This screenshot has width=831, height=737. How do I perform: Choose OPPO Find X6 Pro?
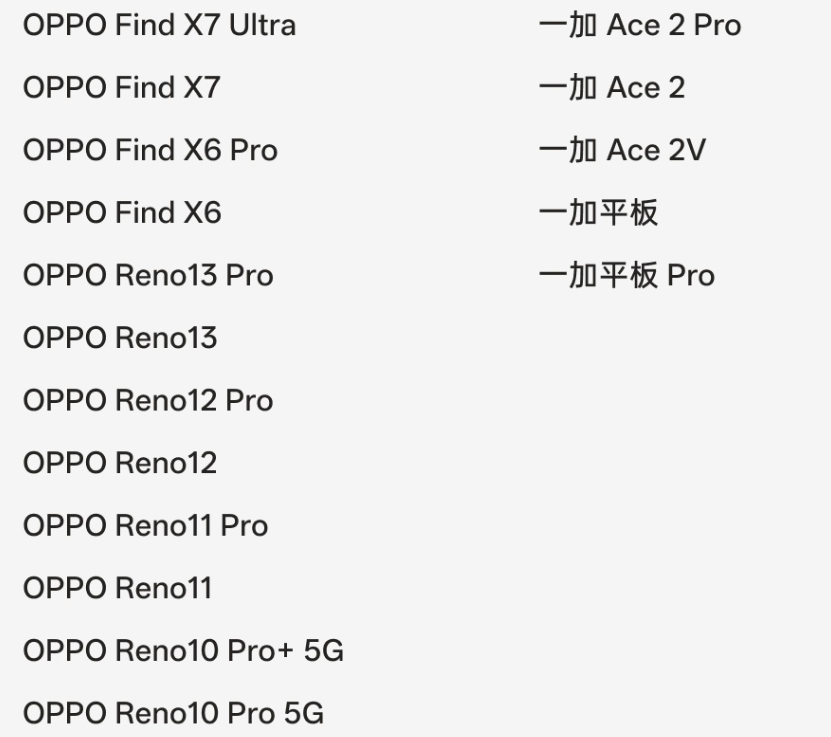point(150,151)
